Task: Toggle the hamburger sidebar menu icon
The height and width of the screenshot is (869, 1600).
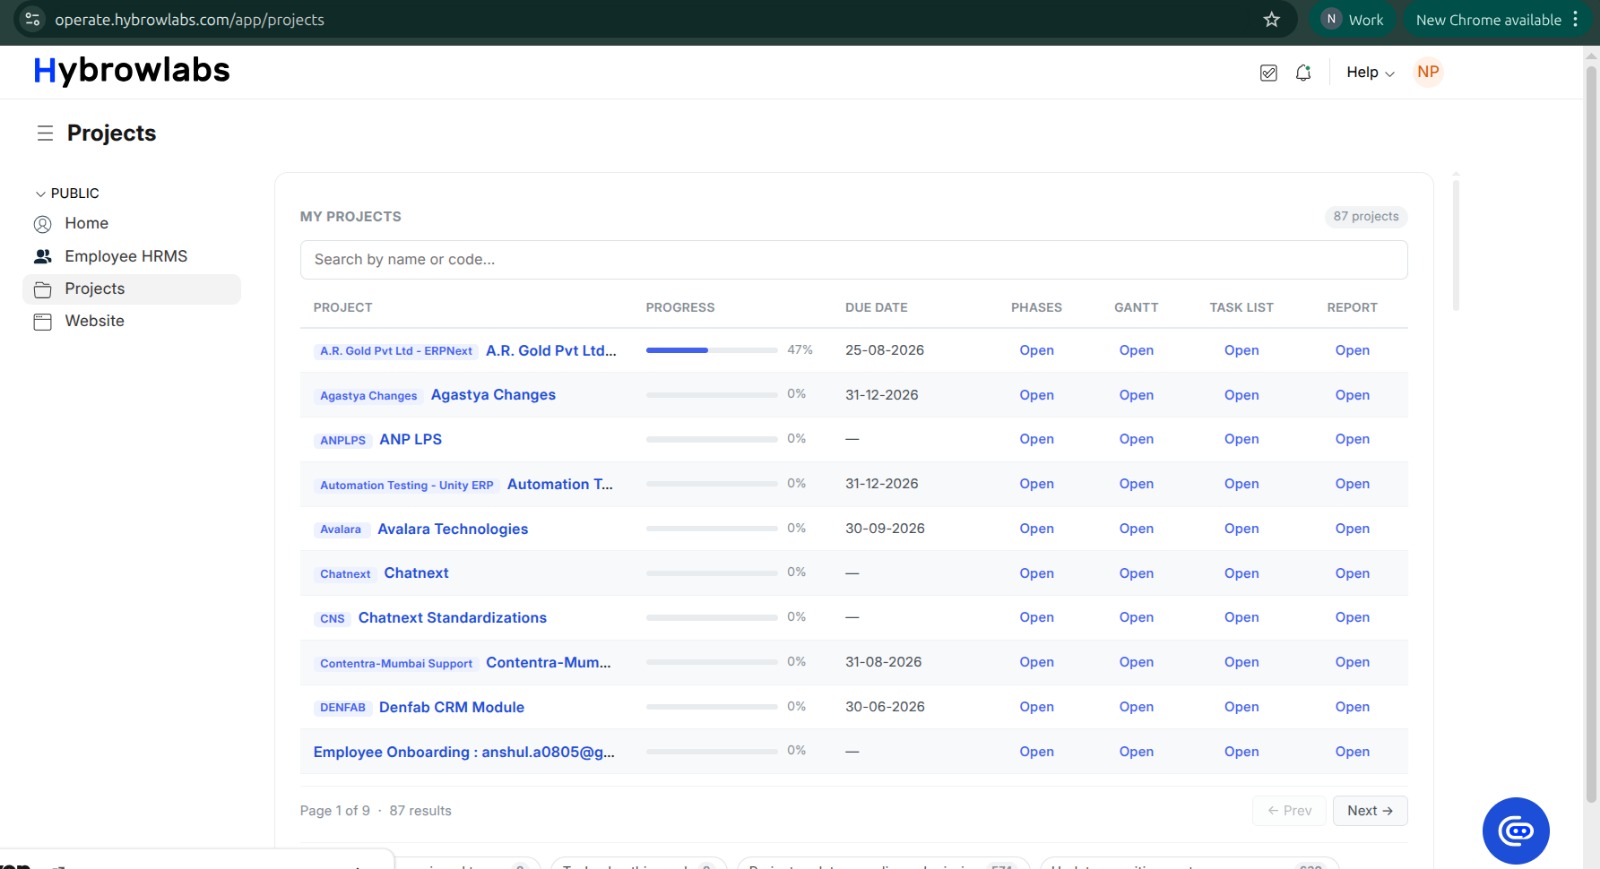Action: click(x=45, y=133)
